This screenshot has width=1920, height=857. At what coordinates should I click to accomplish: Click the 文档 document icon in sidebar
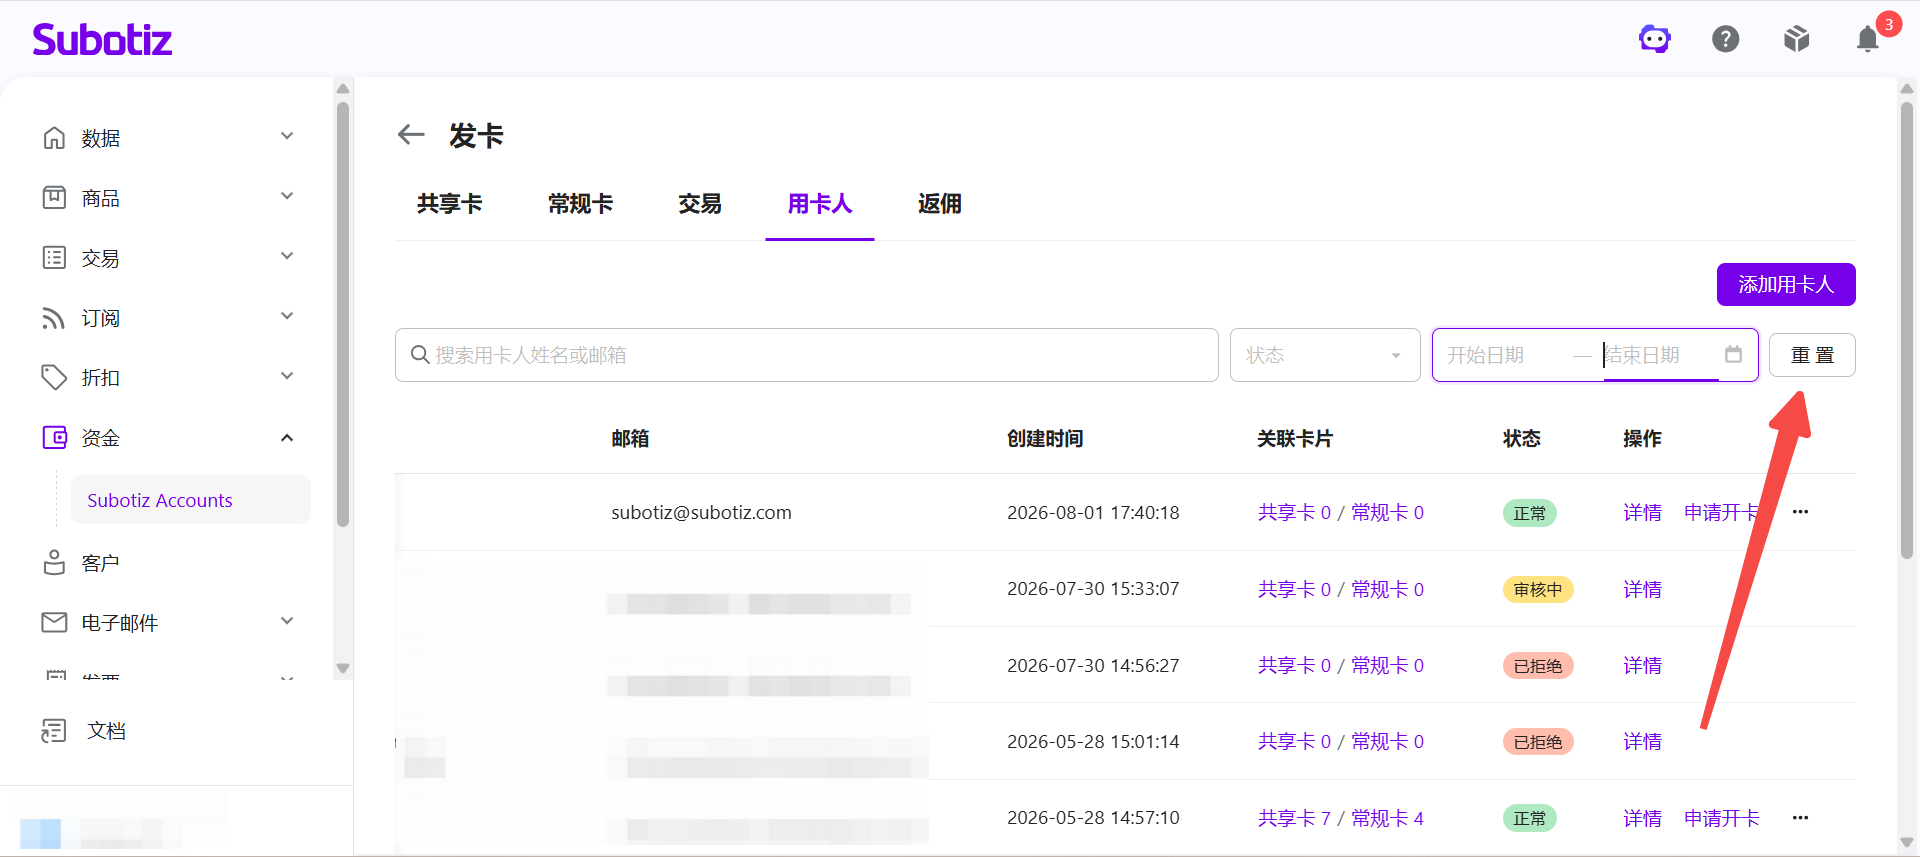point(54,730)
